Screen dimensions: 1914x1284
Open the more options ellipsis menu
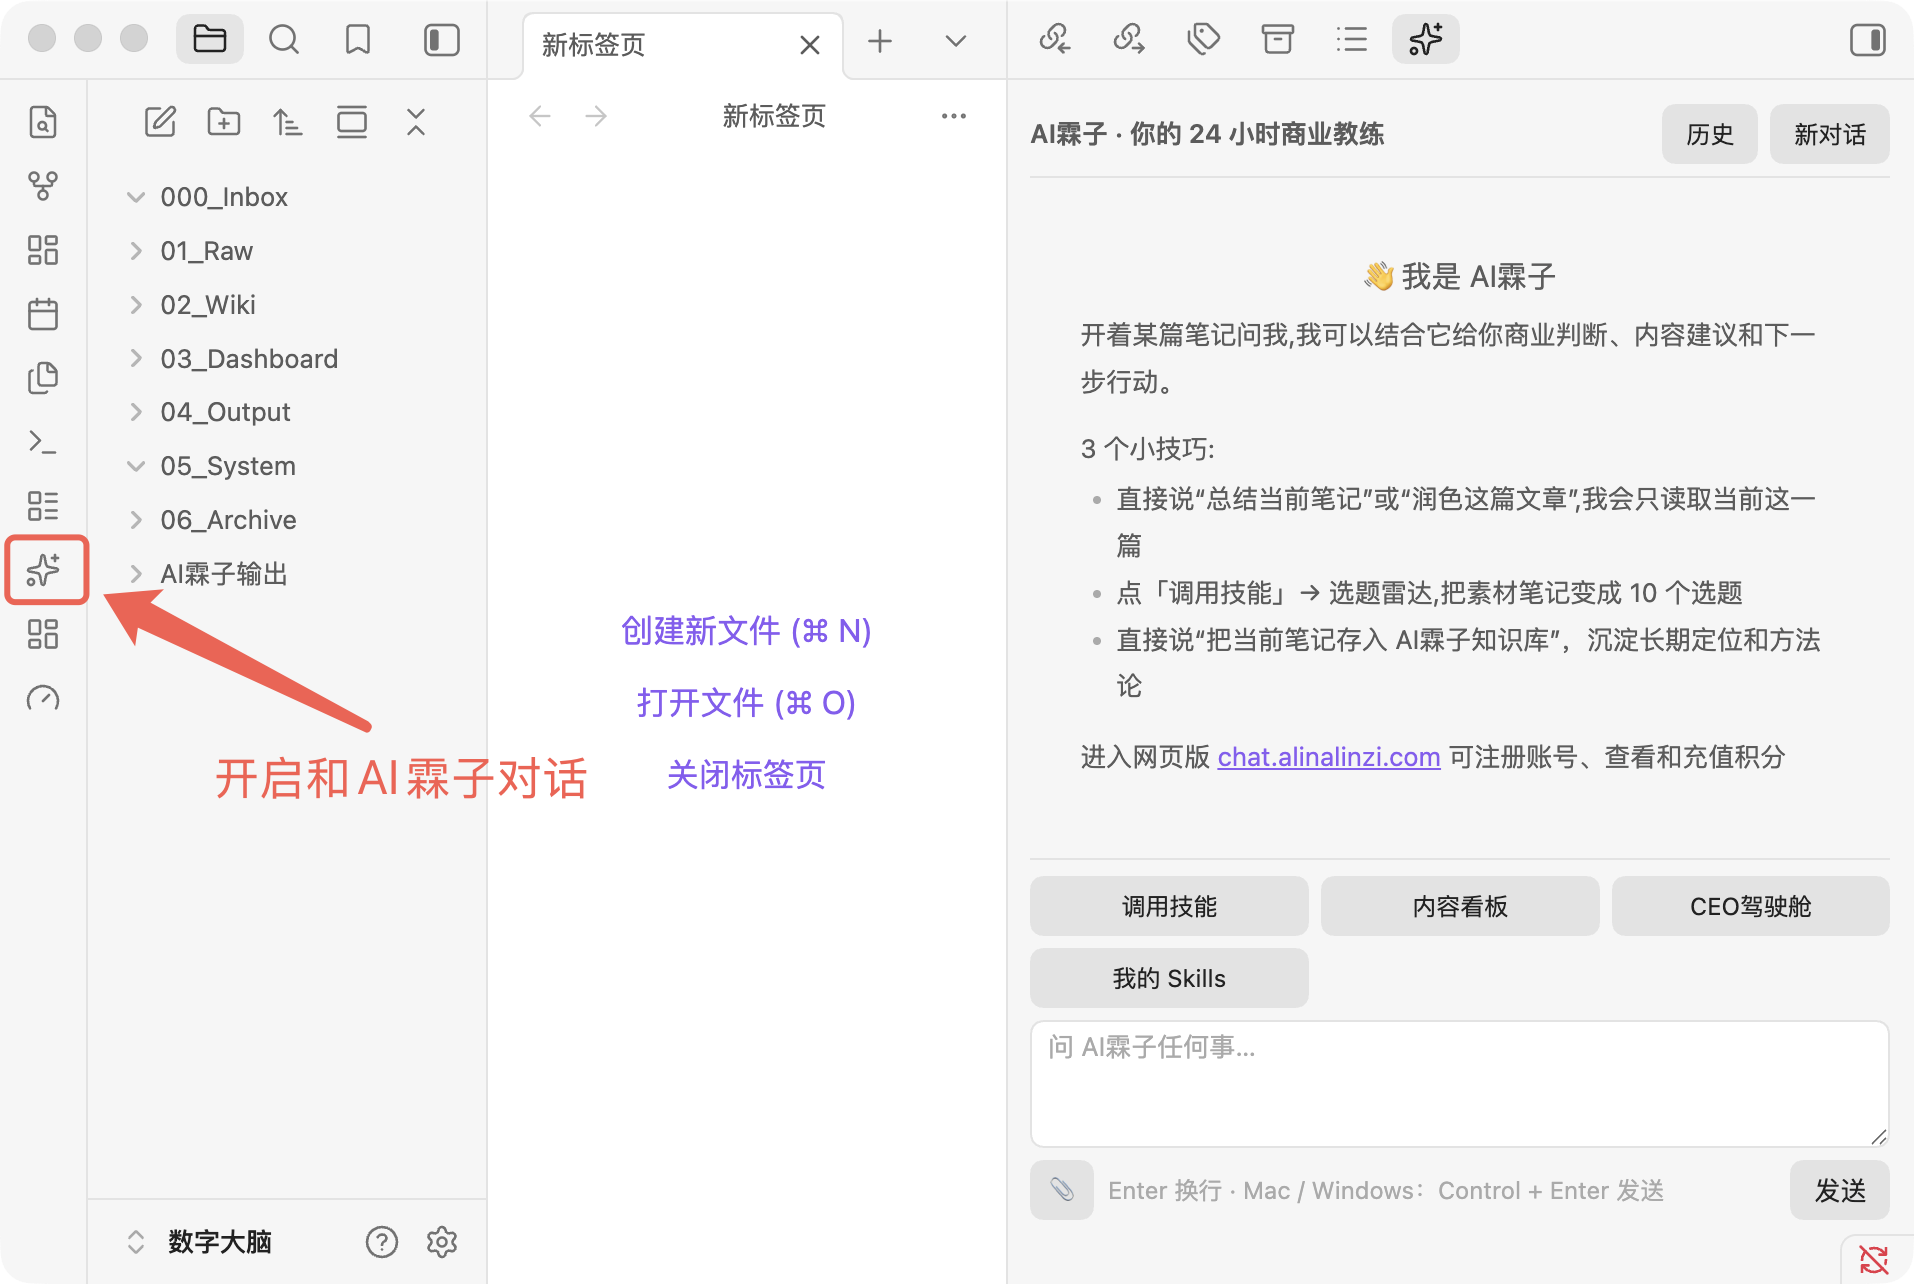click(x=954, y=116)
